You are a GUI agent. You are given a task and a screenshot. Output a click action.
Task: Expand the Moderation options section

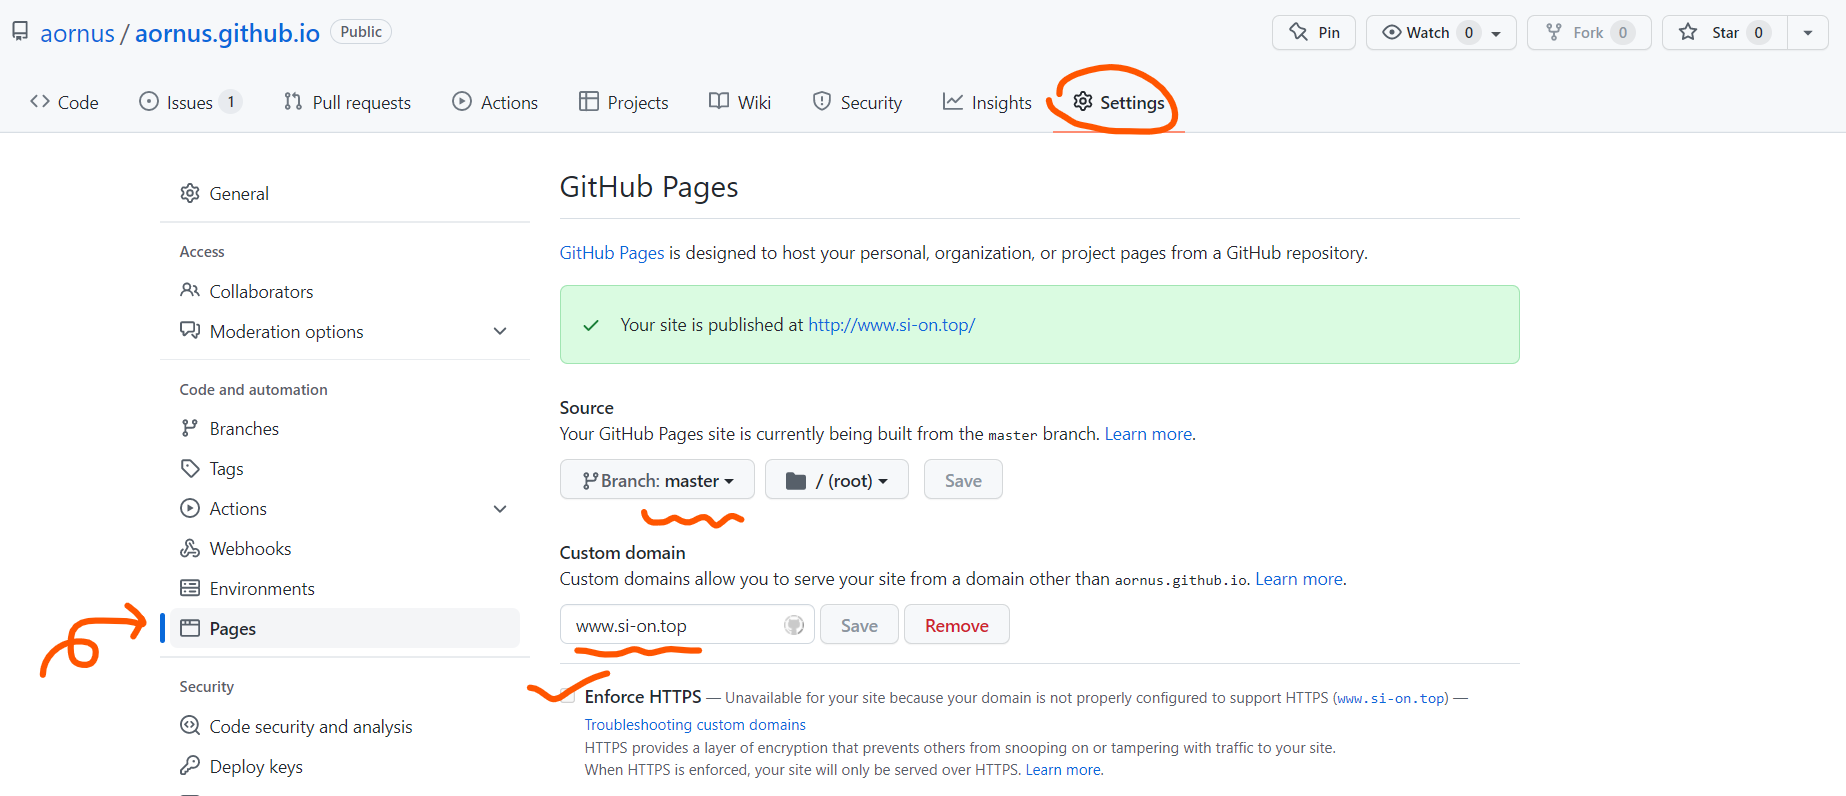500,331
